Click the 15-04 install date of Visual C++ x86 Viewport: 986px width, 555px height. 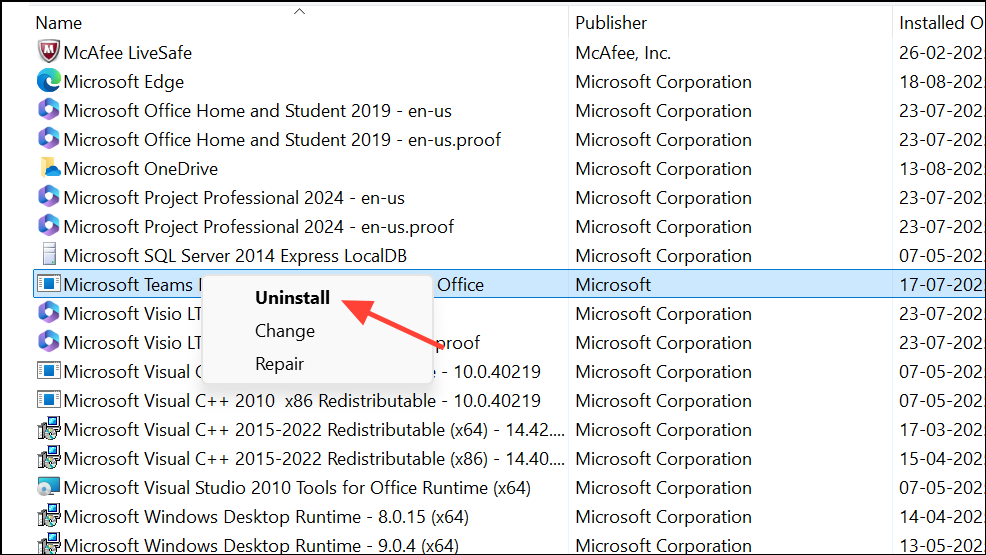[941, 458]
